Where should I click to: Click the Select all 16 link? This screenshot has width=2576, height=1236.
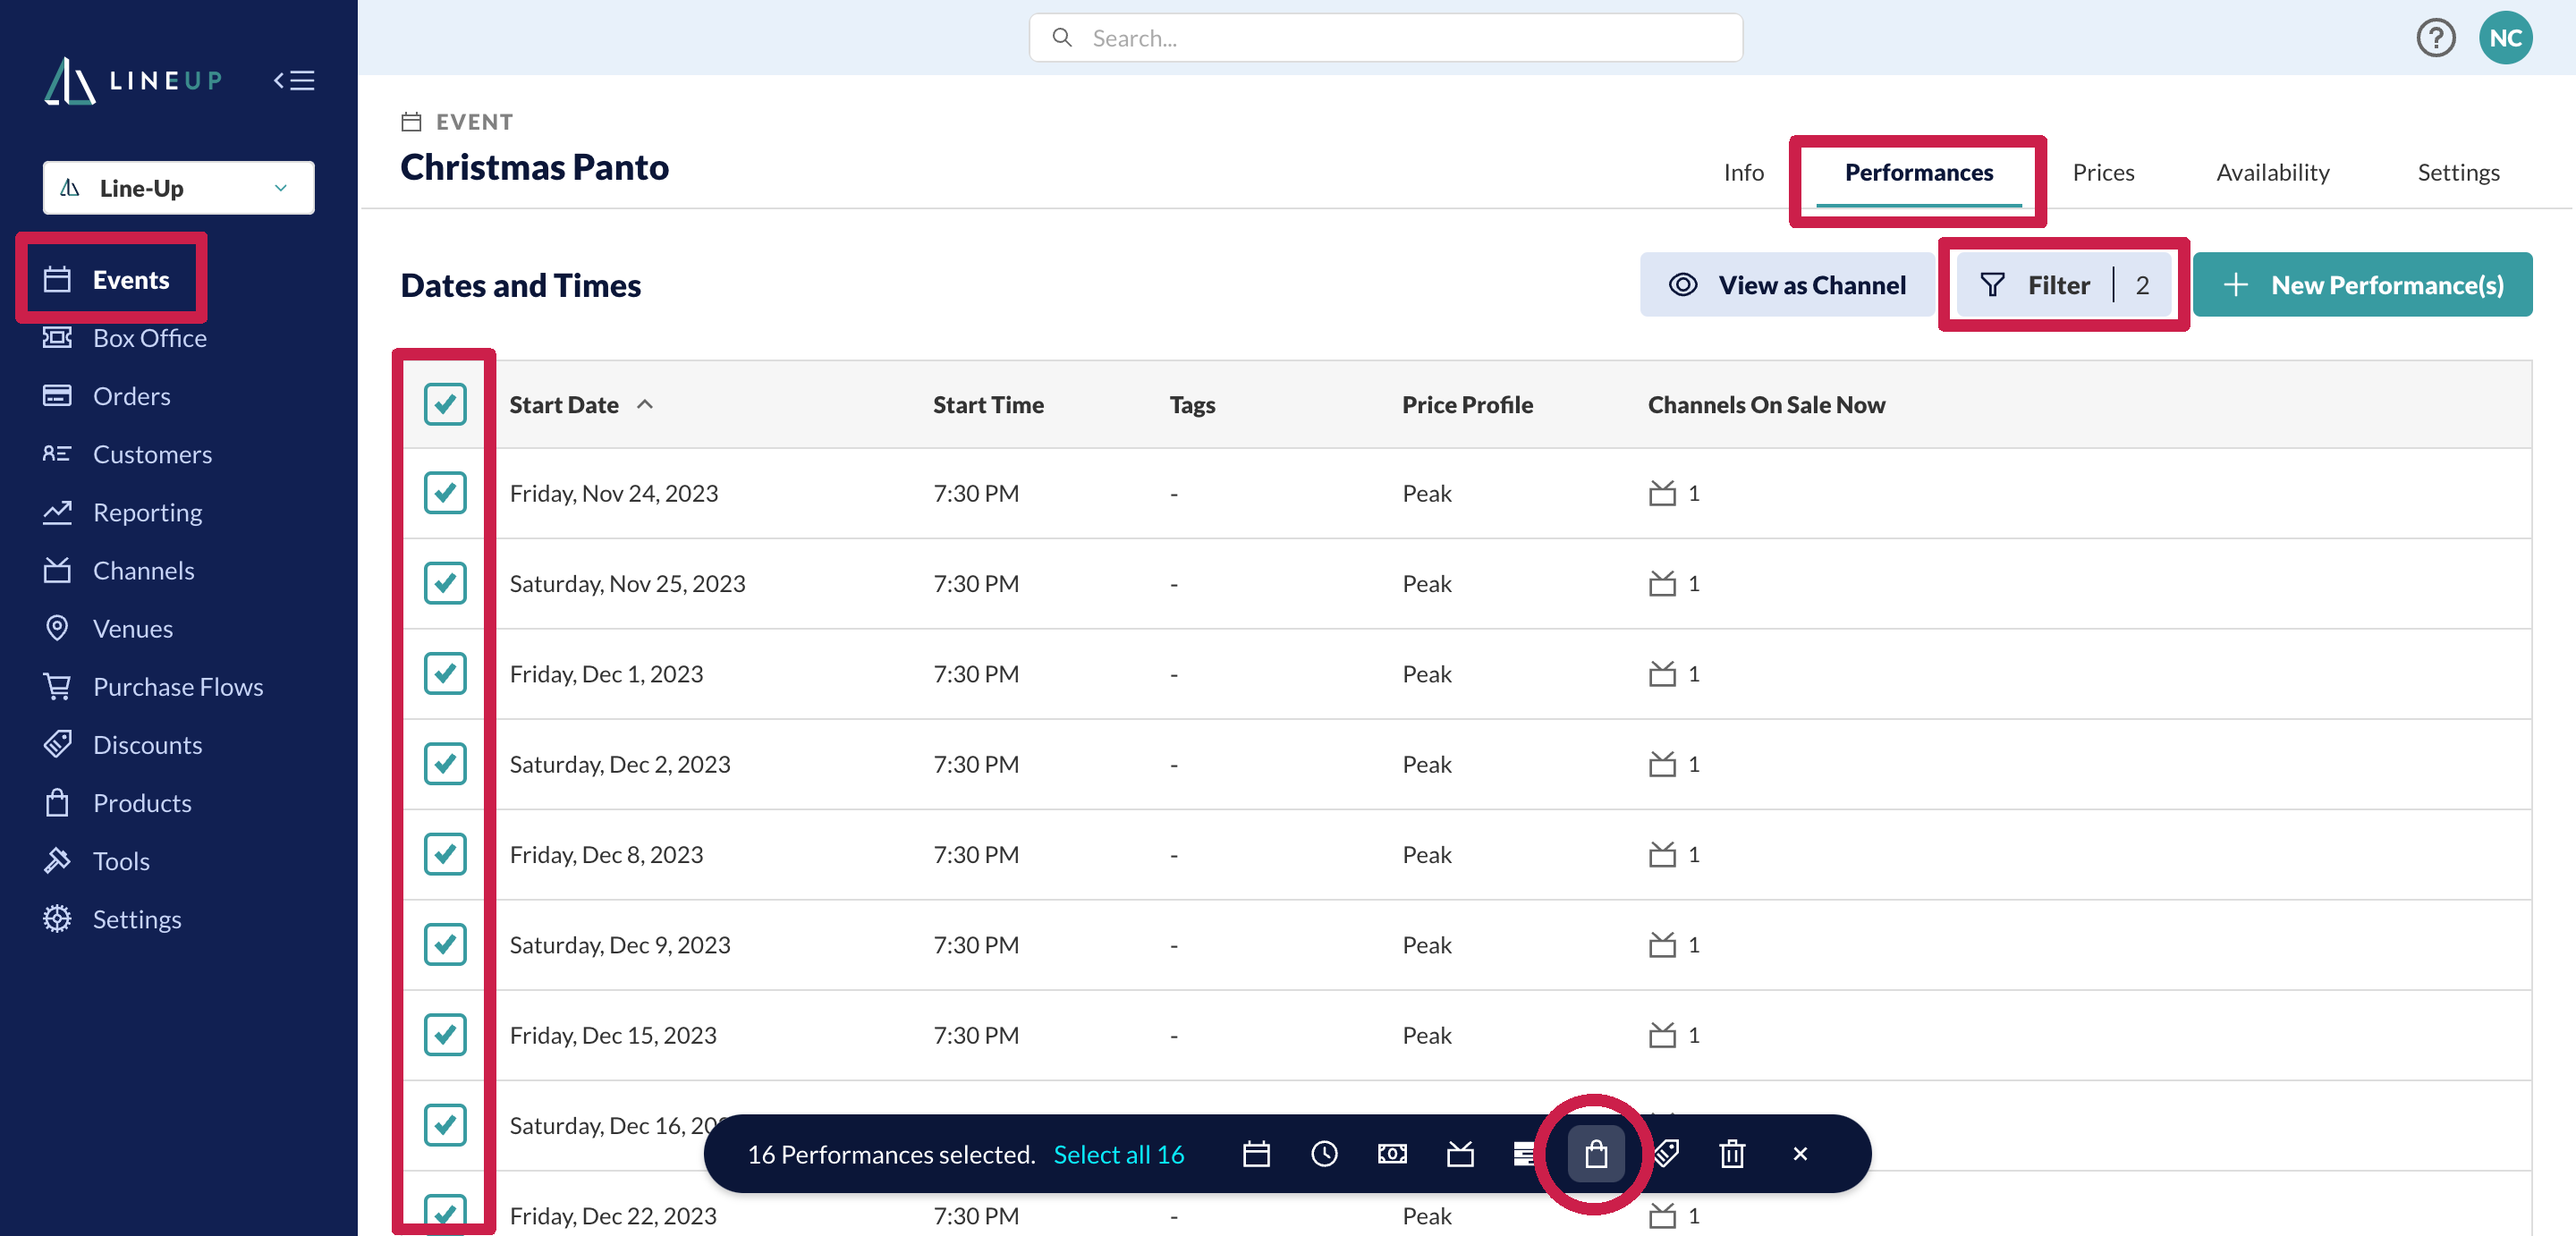[x=1118, y=1154]
